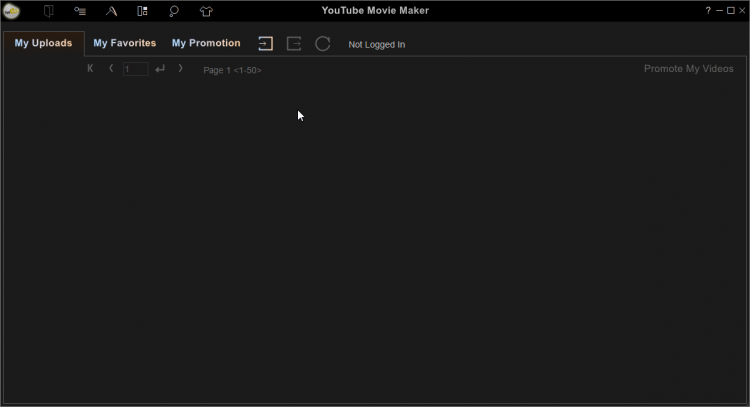Image resolution: width=750 pixels, height=407 pixels.
Task: Open the shirt-shaped skin icon
Action: pos(206,11)
